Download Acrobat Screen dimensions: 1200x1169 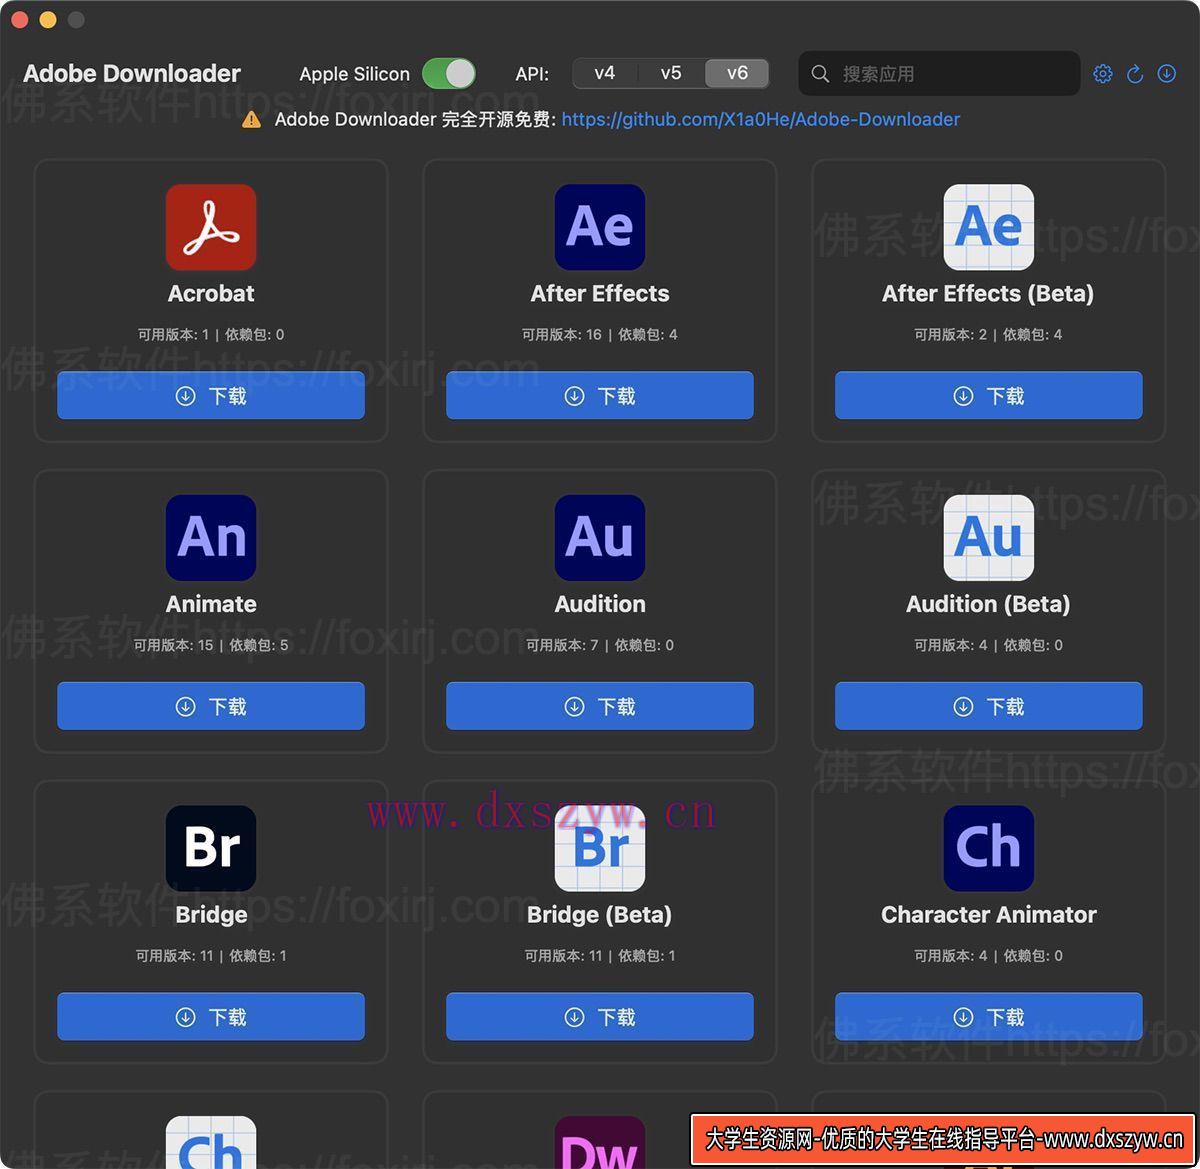[x=211, y=396]
